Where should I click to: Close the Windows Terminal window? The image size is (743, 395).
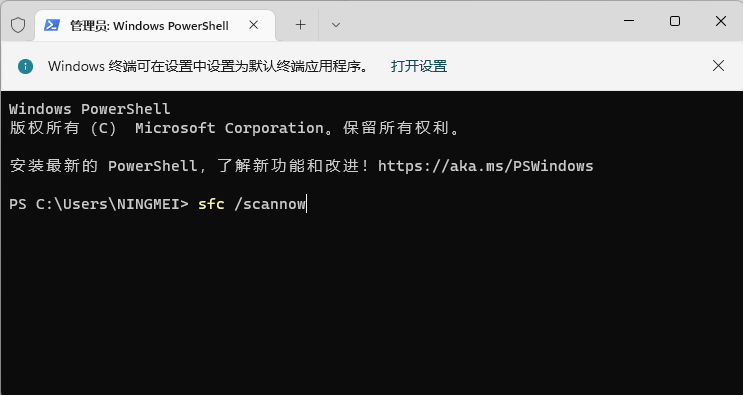coord(721,21)
